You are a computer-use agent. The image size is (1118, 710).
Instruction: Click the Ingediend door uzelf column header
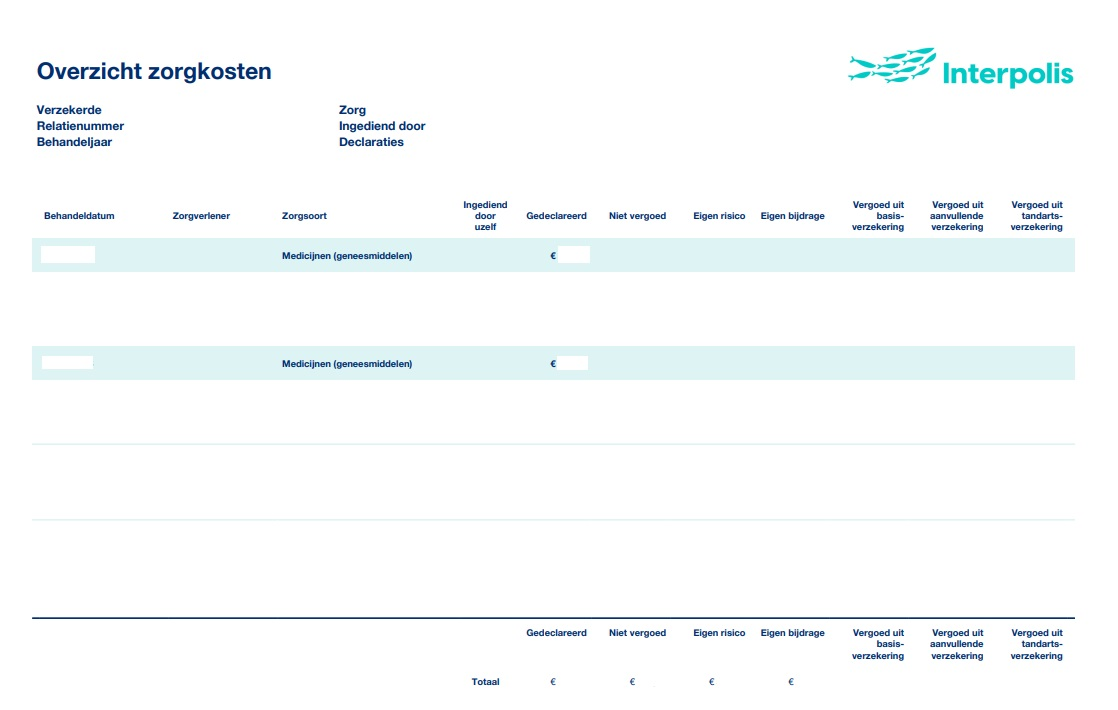click(485, 216)
